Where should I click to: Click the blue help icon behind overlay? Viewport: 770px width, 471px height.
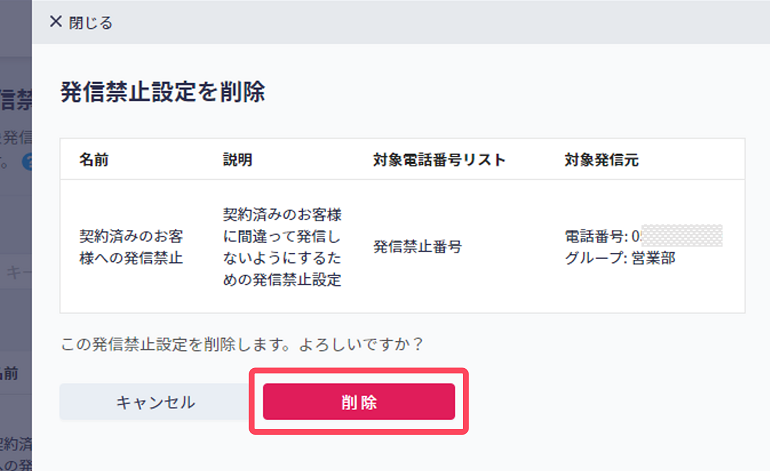click(x=28, y=162)
